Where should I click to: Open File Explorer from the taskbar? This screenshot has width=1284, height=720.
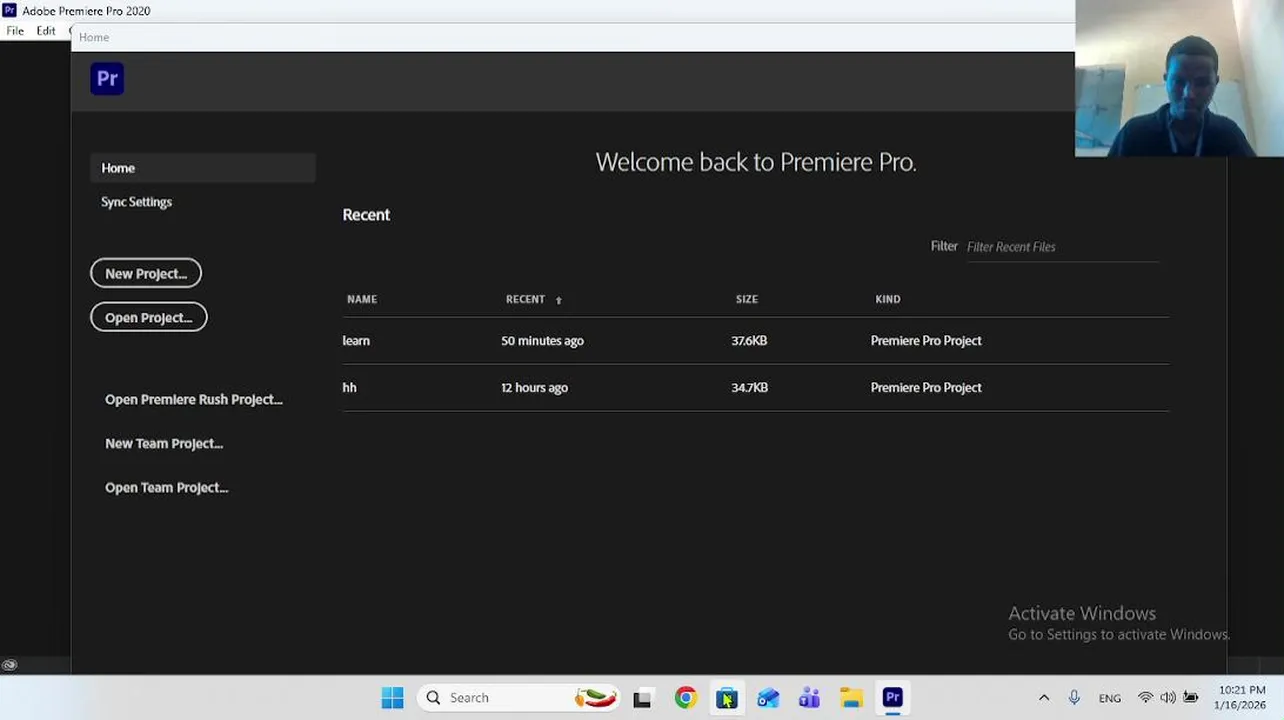(851, 698)
